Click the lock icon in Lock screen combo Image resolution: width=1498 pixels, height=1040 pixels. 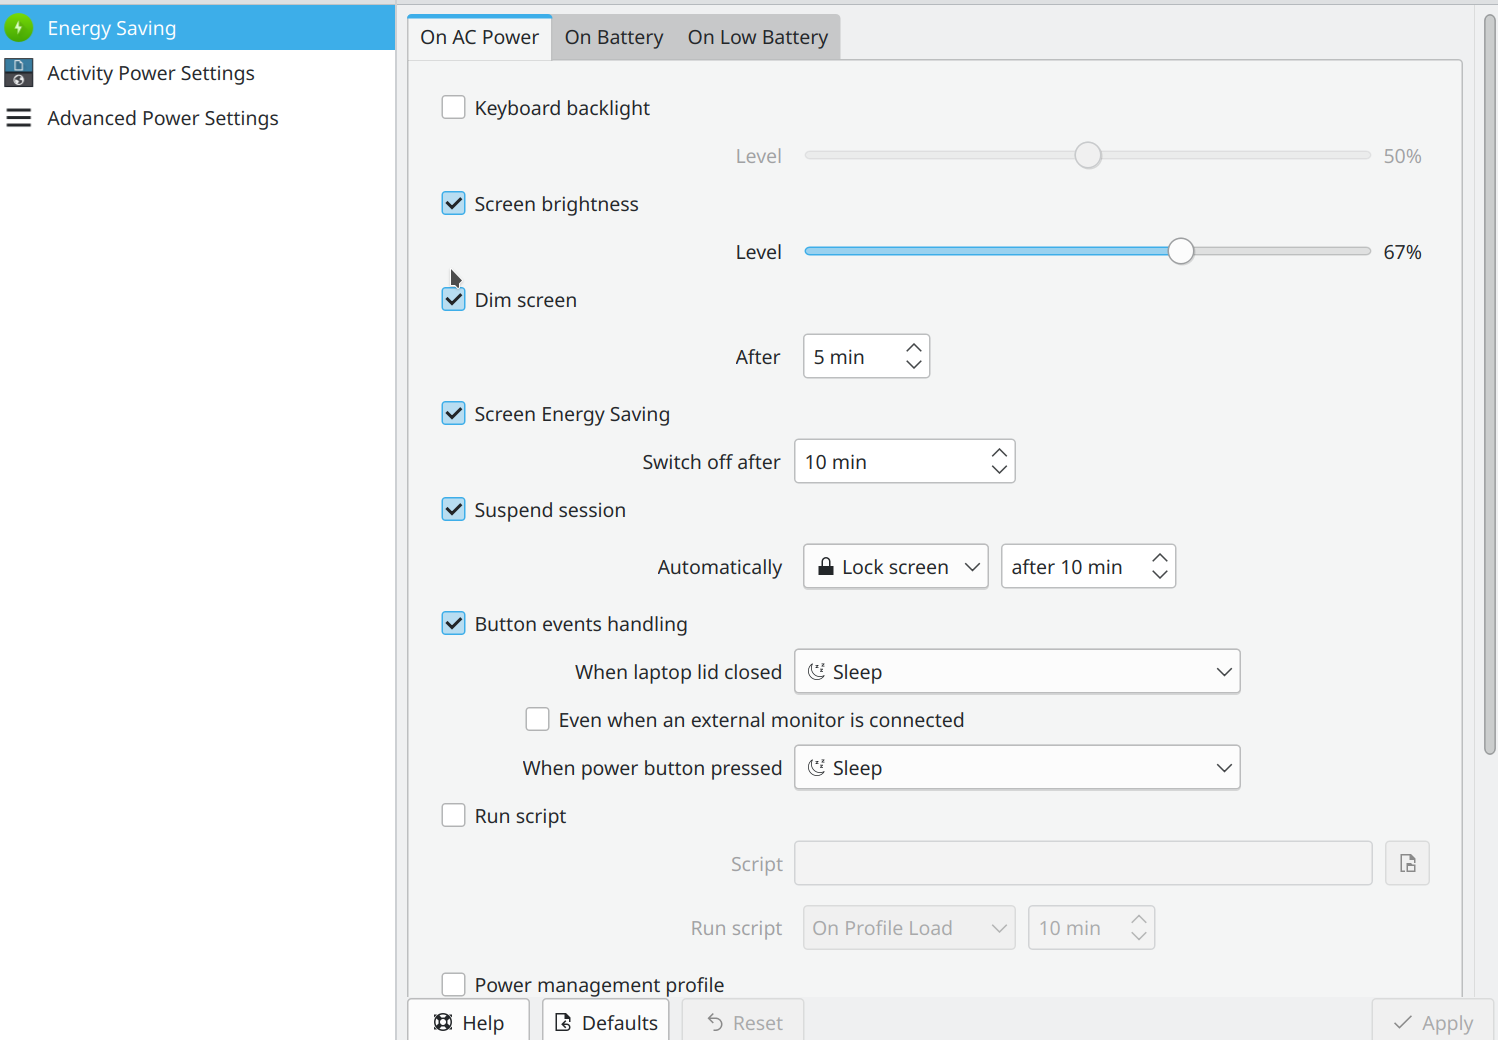(826, 567)
